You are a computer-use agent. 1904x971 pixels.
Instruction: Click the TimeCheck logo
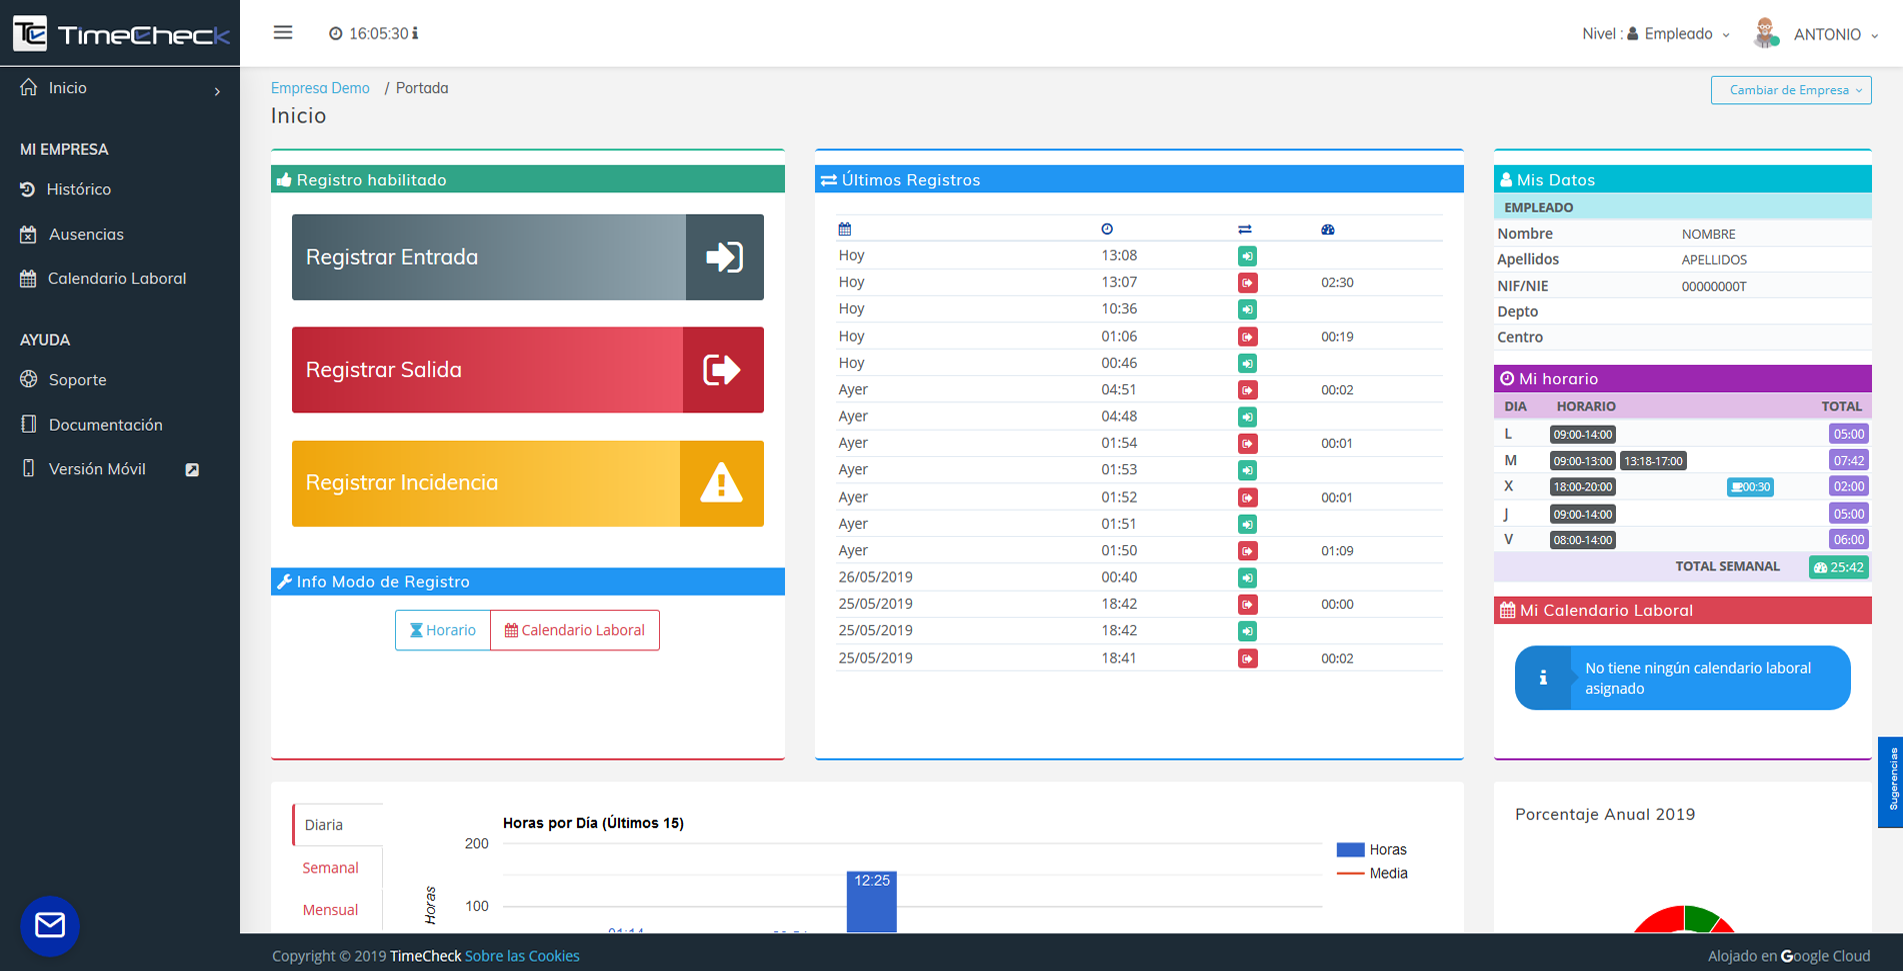pos(120,34)
